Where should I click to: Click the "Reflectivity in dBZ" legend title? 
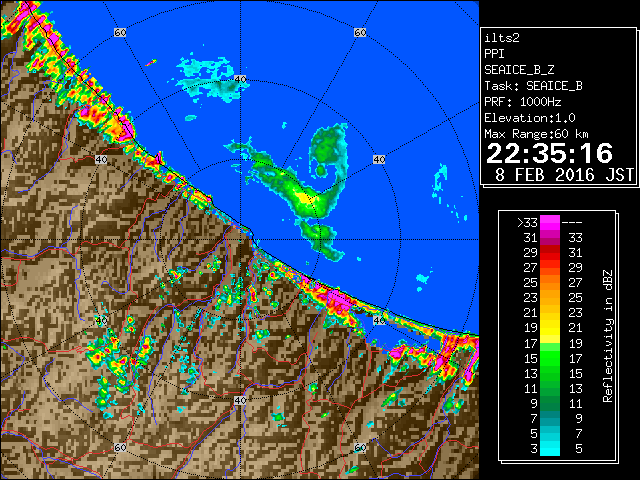click(607, 336)
